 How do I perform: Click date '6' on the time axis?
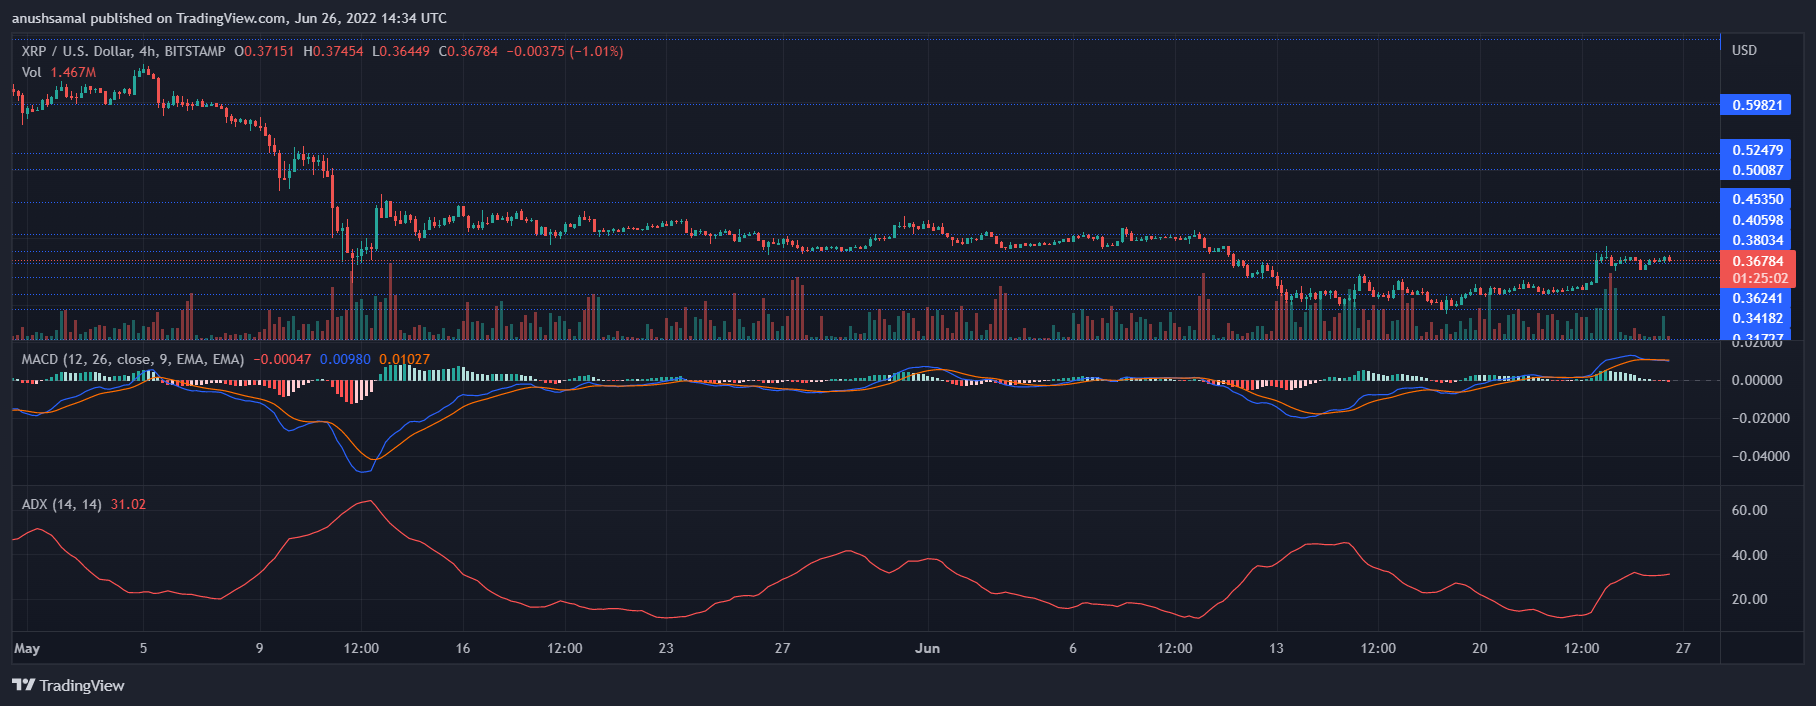(x=1073, y=648)
